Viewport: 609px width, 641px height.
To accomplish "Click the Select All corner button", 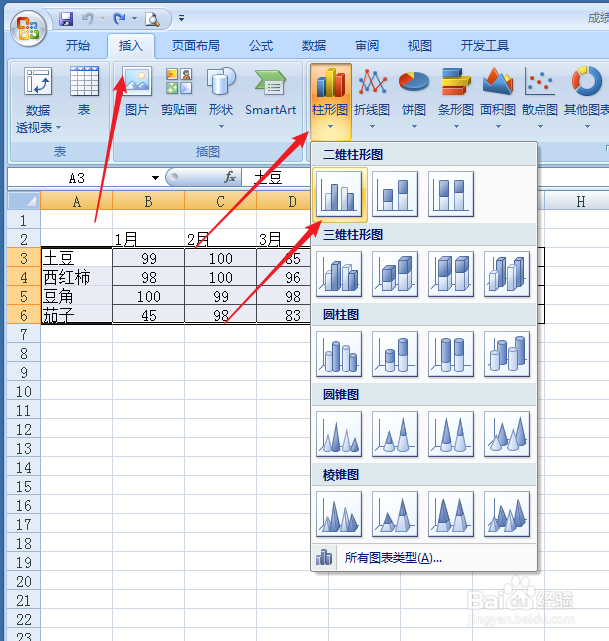I will point(24,201).
